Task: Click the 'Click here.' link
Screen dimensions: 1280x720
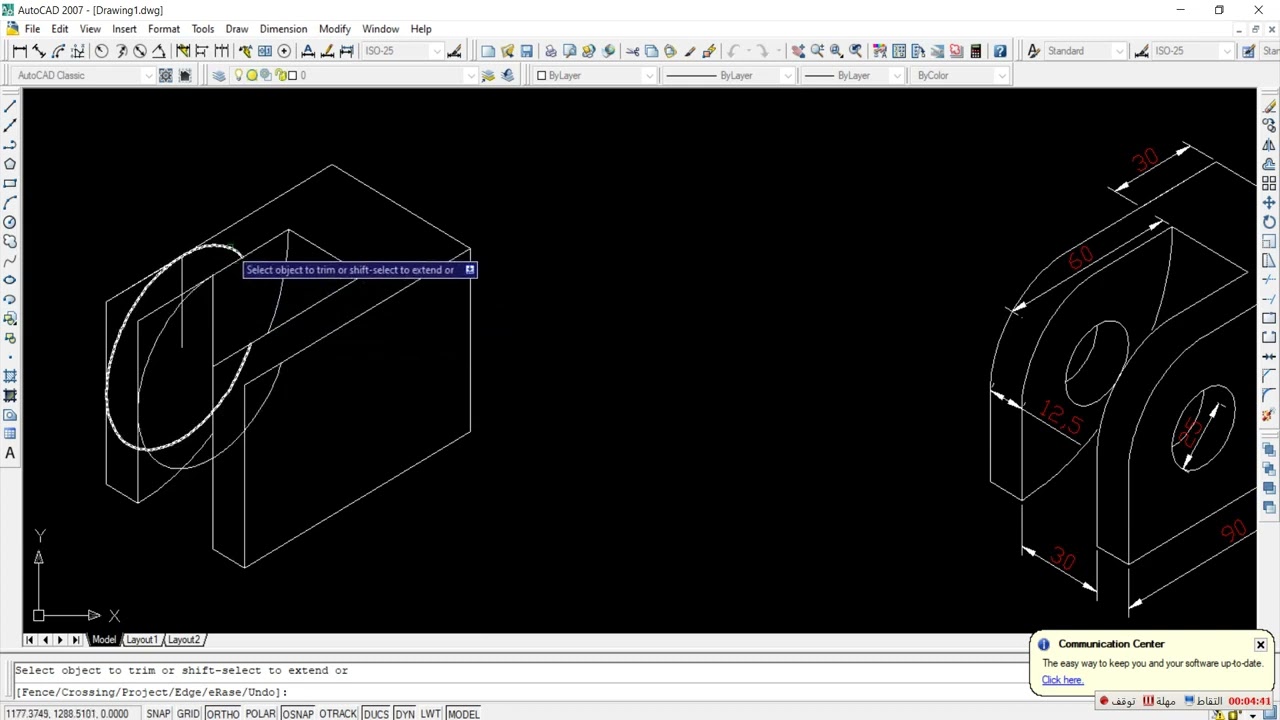Action: tap(1062, 680)
